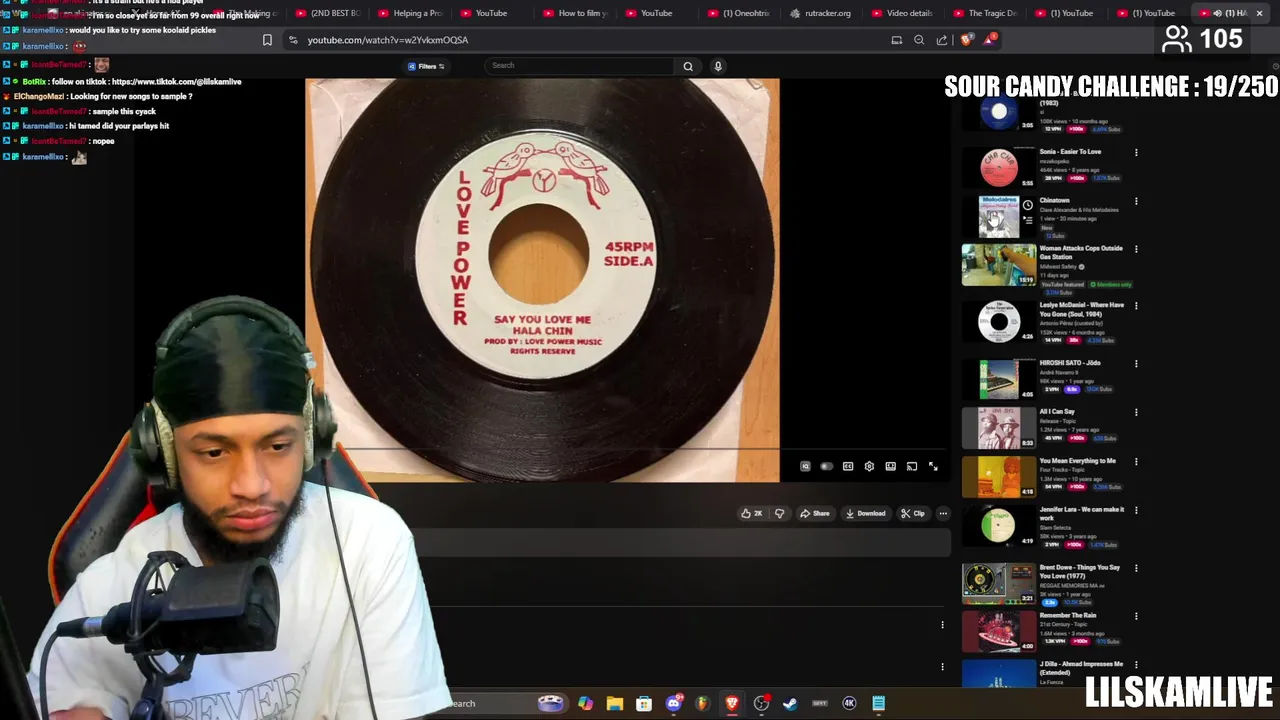This screenshot has width=1280, height=720.
Task: Open options for Woman Attacks Cops video
Action: coord(1136,249)
